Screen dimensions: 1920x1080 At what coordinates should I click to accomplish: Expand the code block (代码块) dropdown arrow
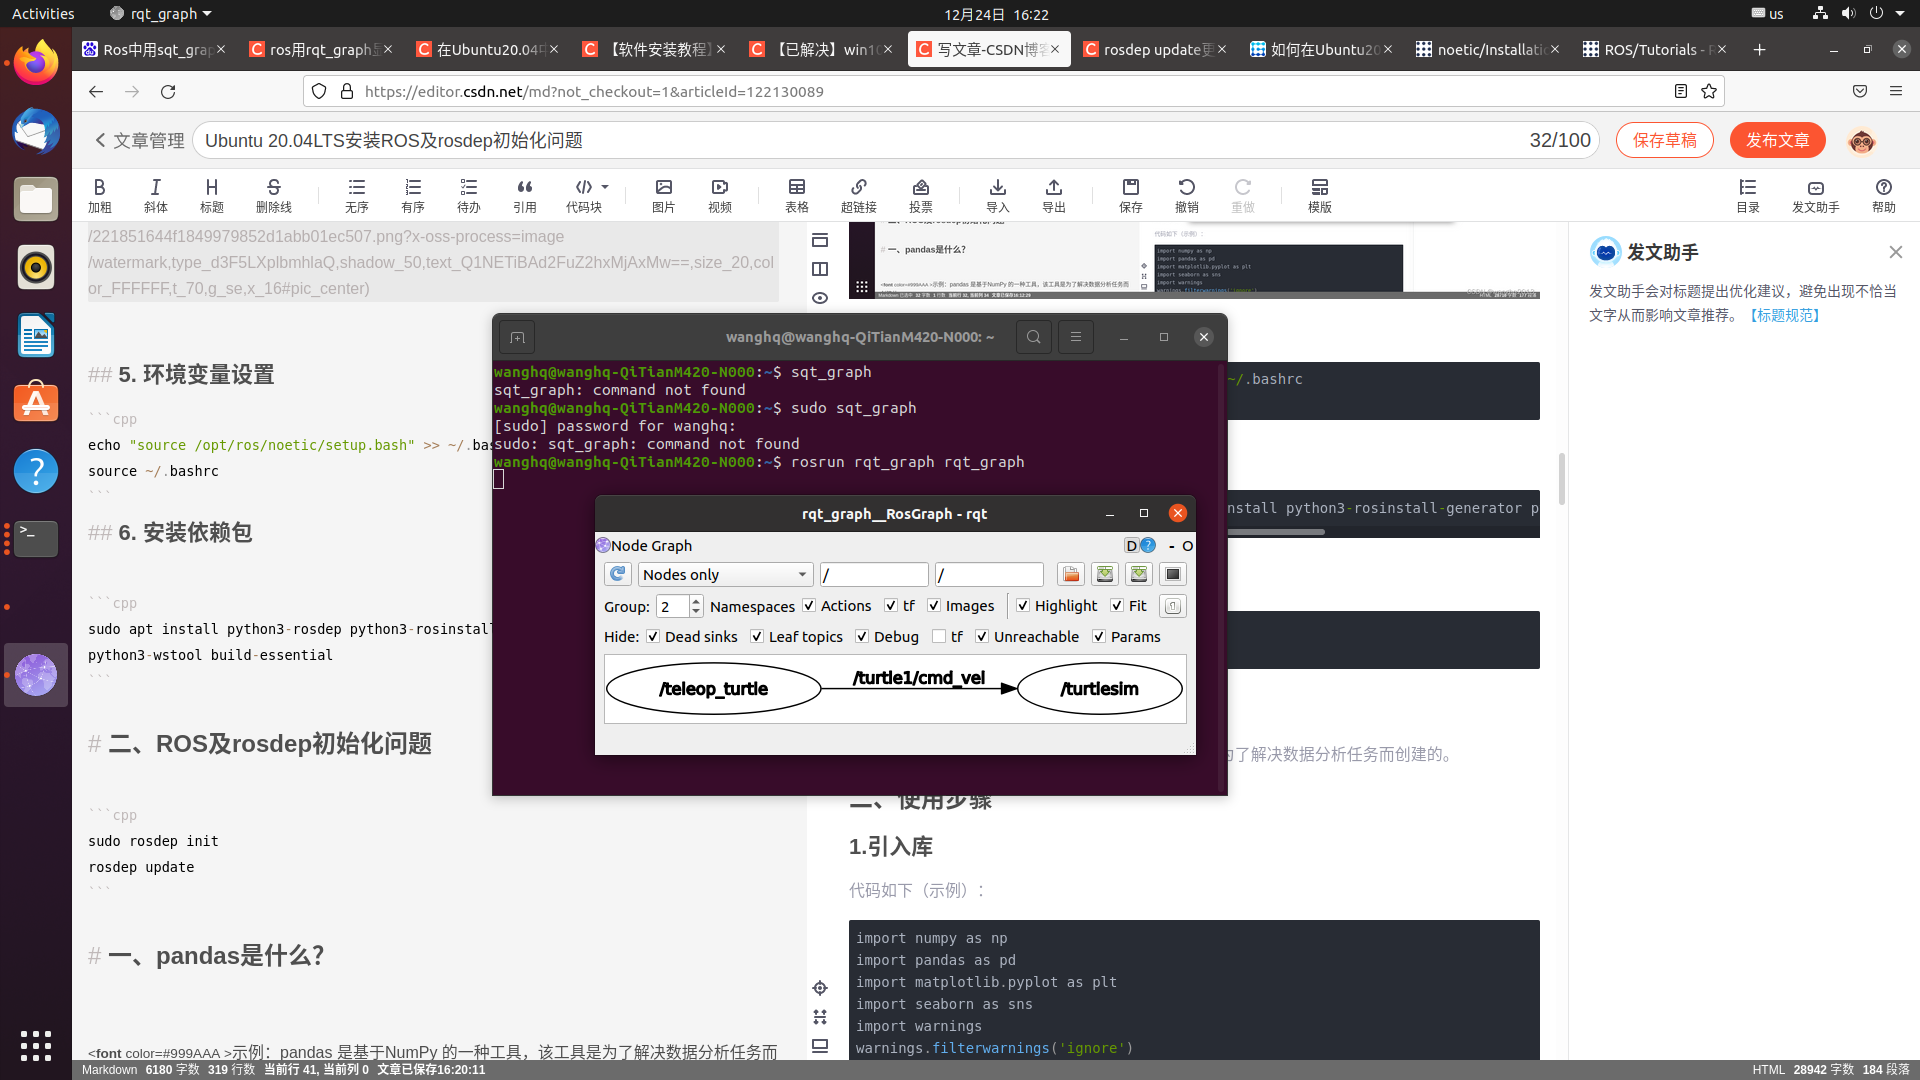pyautogui.click(x=605, y=187)
